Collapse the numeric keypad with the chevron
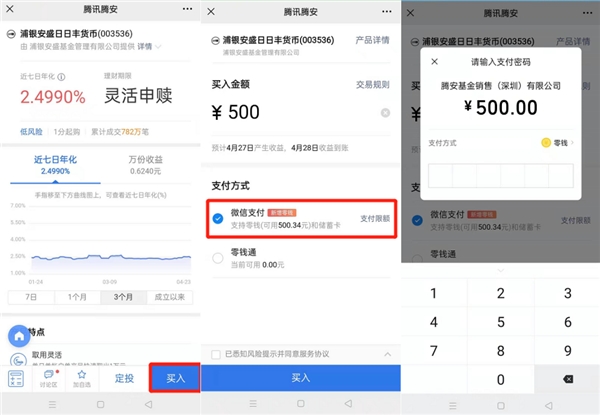This screenshot has width=600, height=415. [501, 270]
